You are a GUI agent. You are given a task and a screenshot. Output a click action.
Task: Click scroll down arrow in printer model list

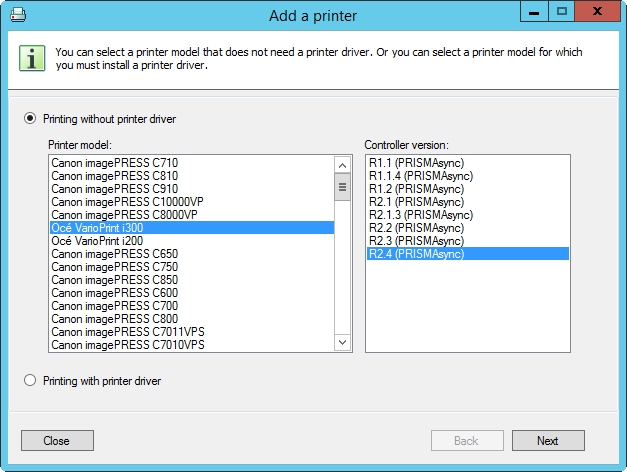click(342, 342)
